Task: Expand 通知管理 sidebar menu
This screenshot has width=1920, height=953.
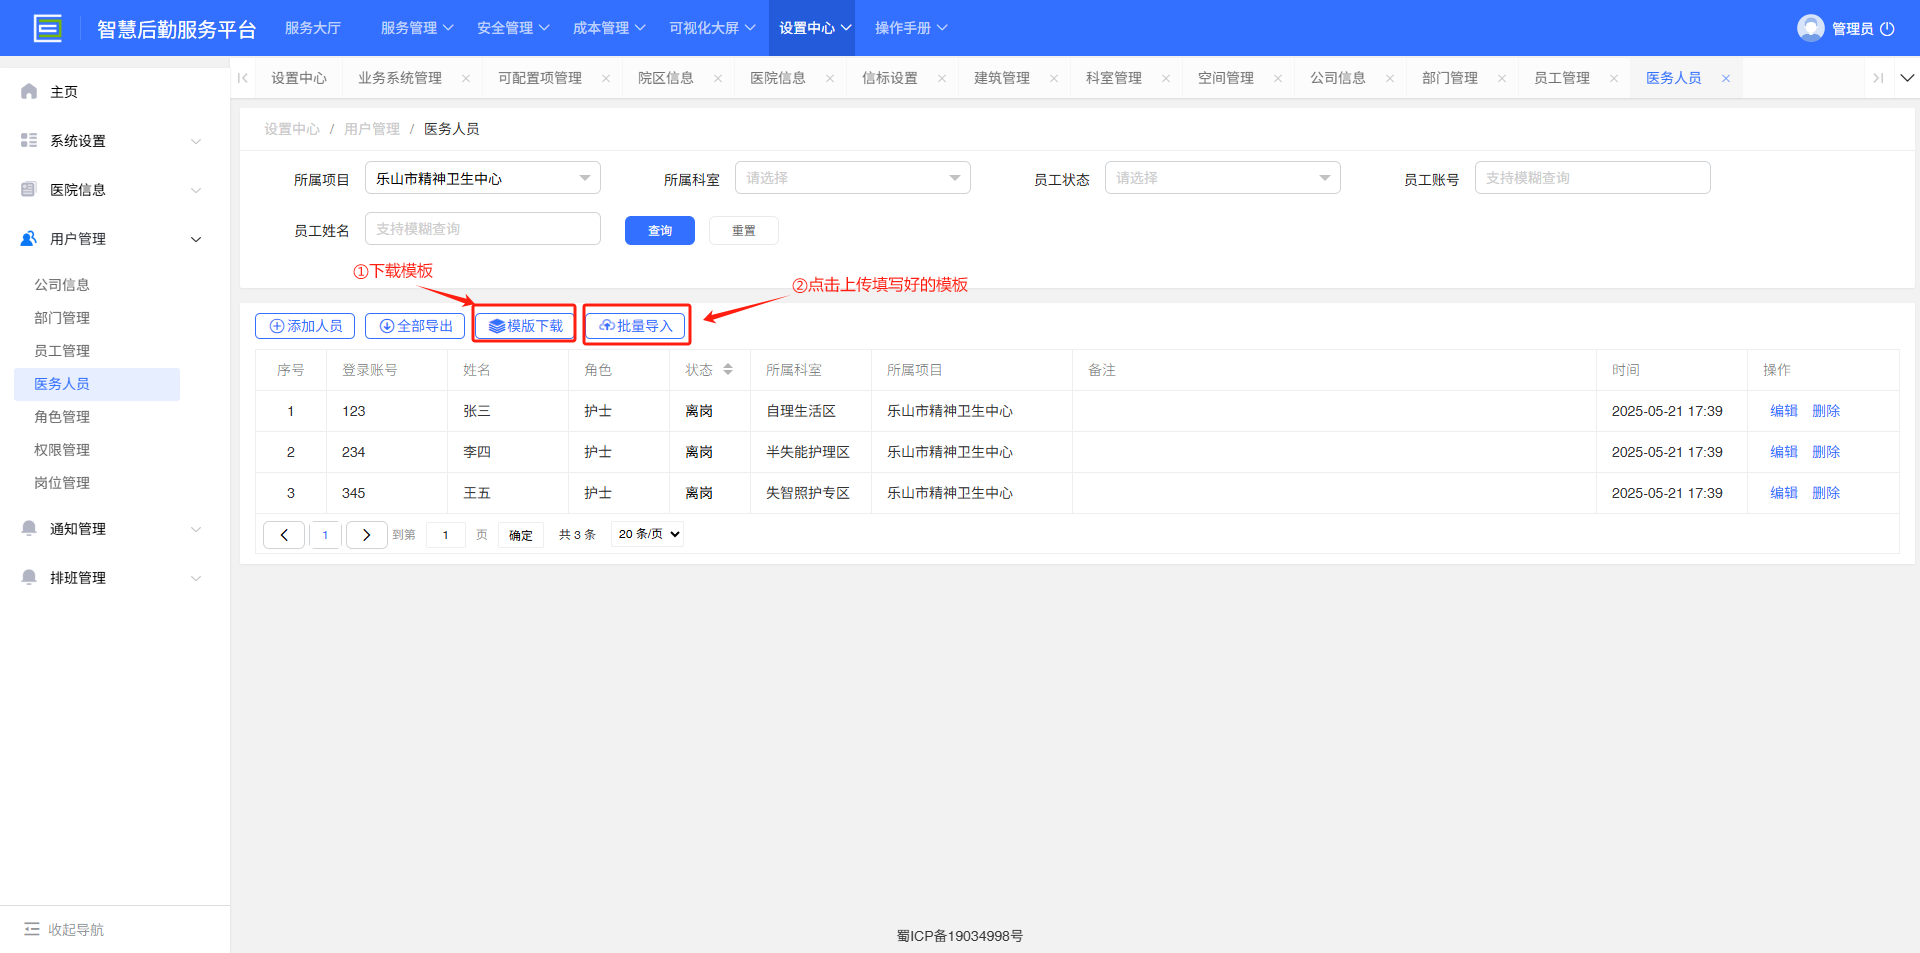Action: click(196, 529)
